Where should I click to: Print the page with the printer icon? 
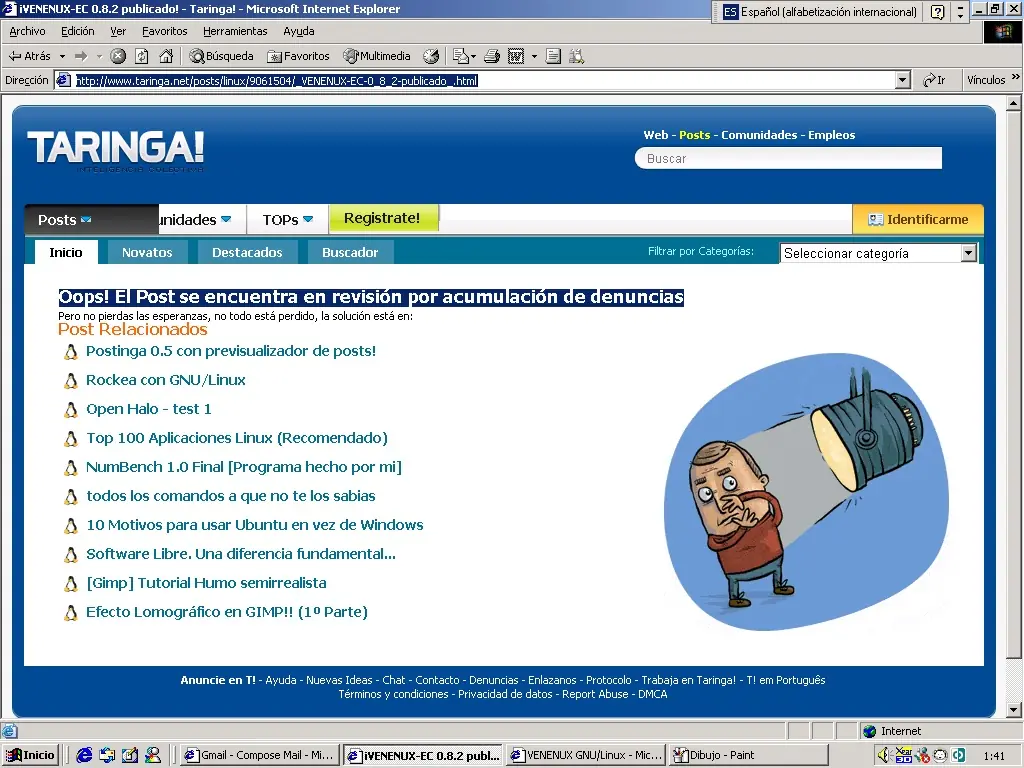tap(492, 56)
